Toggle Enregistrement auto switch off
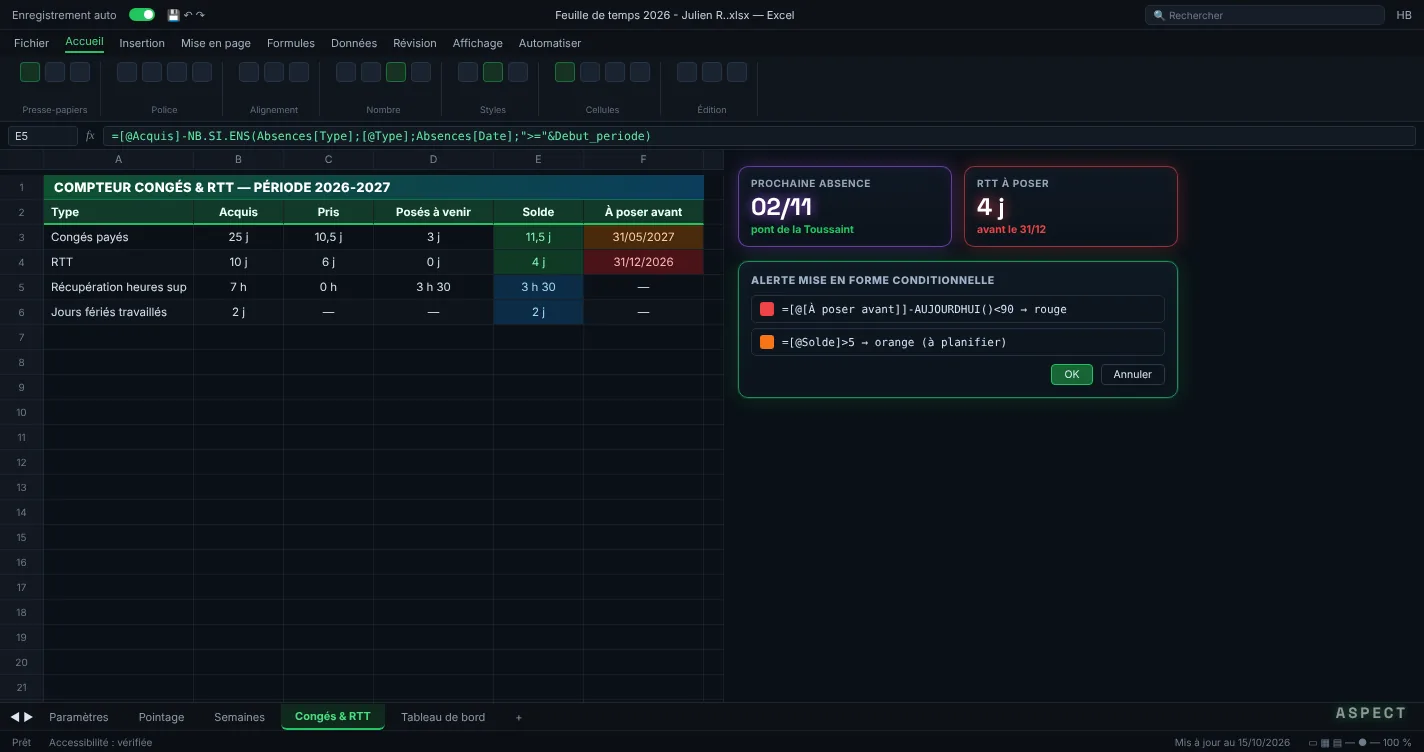The width and height of the screenshot is (1424, 752). point(142,15)
